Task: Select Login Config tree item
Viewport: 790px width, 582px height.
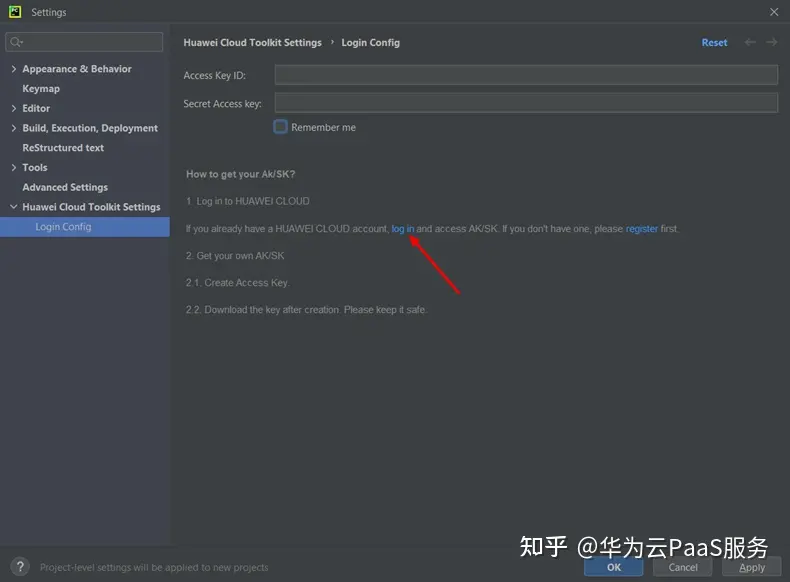Action: pyautogui.click(x=85, y=227)
